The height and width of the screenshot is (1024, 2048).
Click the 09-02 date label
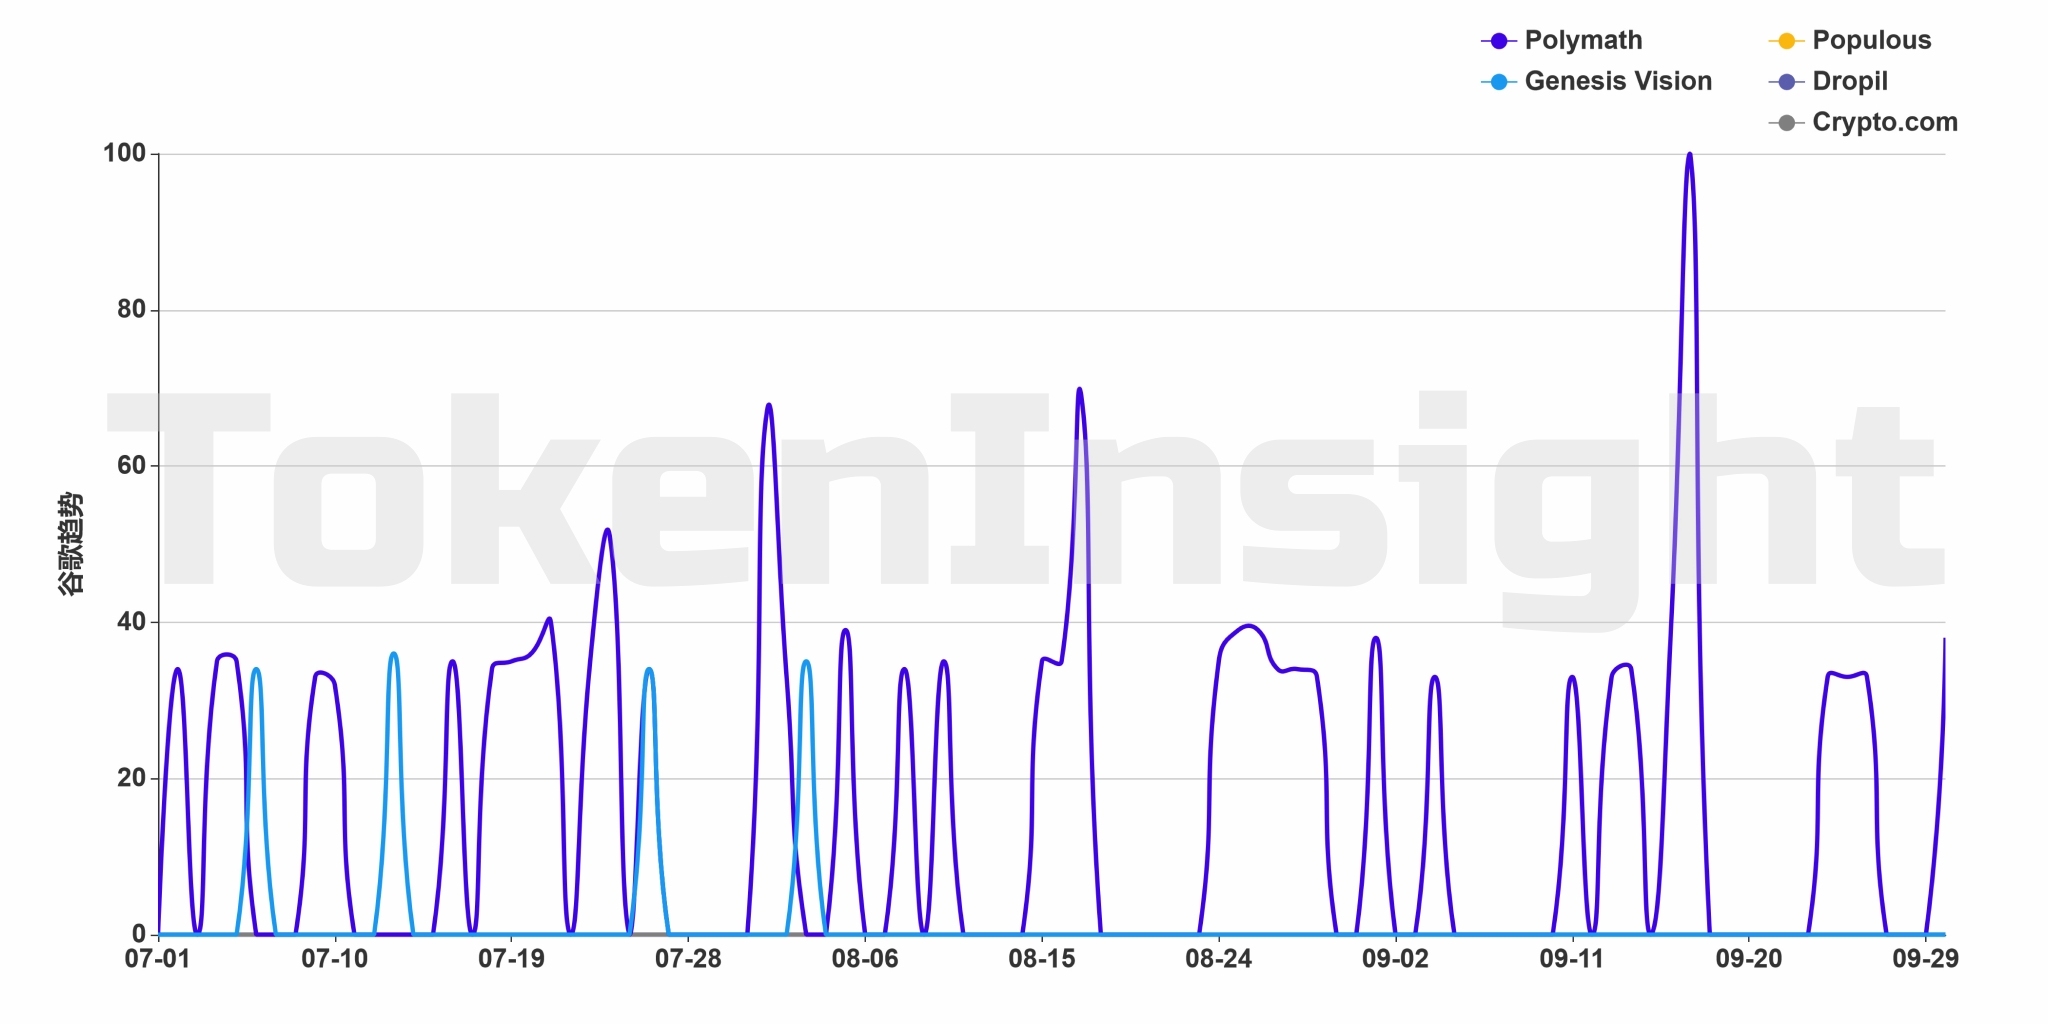click(1395, 959)
